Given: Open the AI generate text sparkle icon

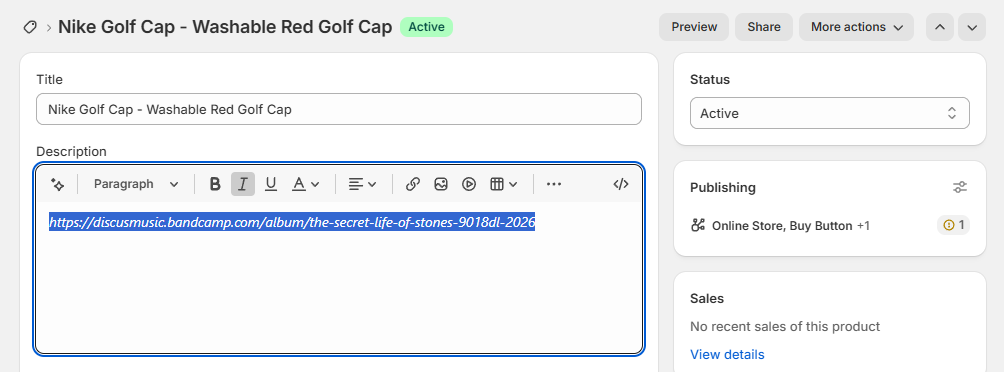Looking at the screenshot, I should [58, 184].
